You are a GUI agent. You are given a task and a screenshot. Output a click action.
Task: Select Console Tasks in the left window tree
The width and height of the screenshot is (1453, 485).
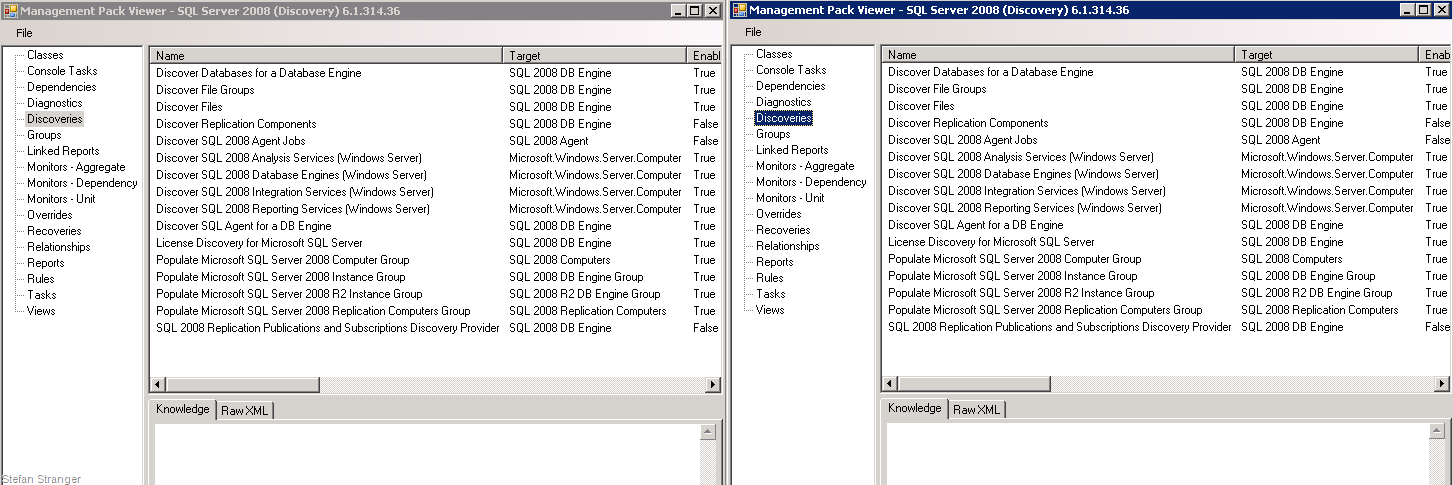[61, 71]
